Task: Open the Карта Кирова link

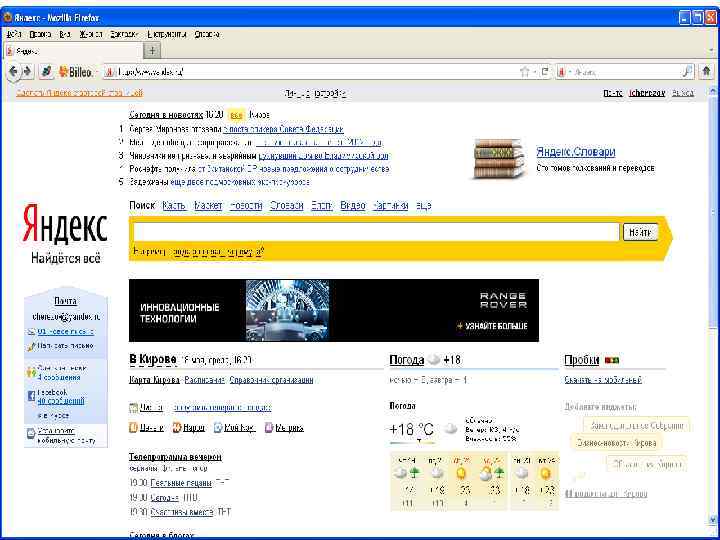Action: [155, 380]
